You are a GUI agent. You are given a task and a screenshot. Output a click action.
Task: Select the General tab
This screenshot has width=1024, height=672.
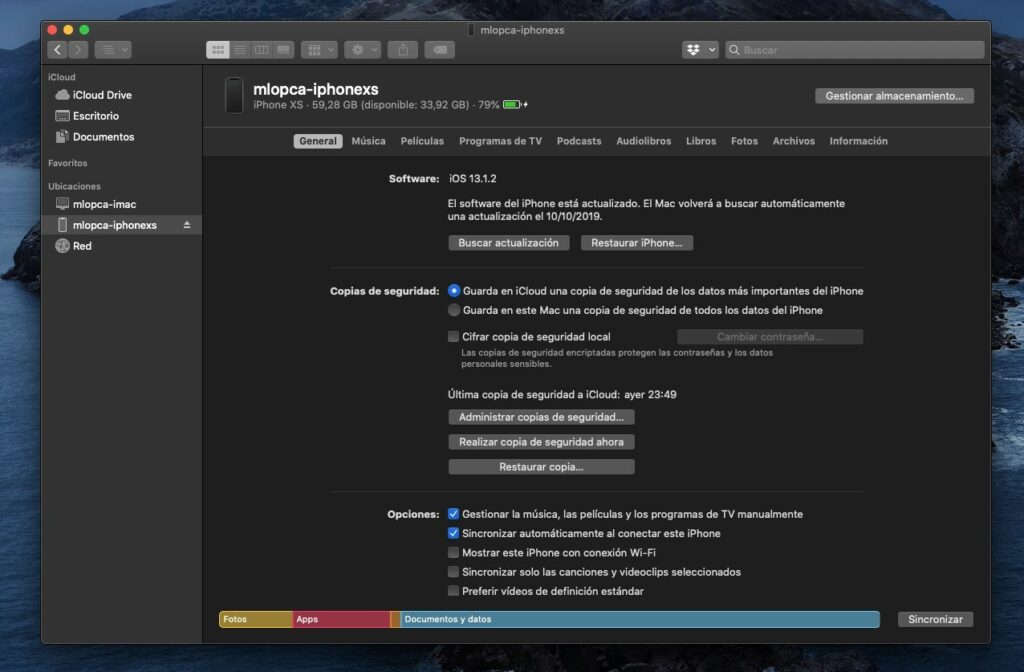(x=318, y=141)
